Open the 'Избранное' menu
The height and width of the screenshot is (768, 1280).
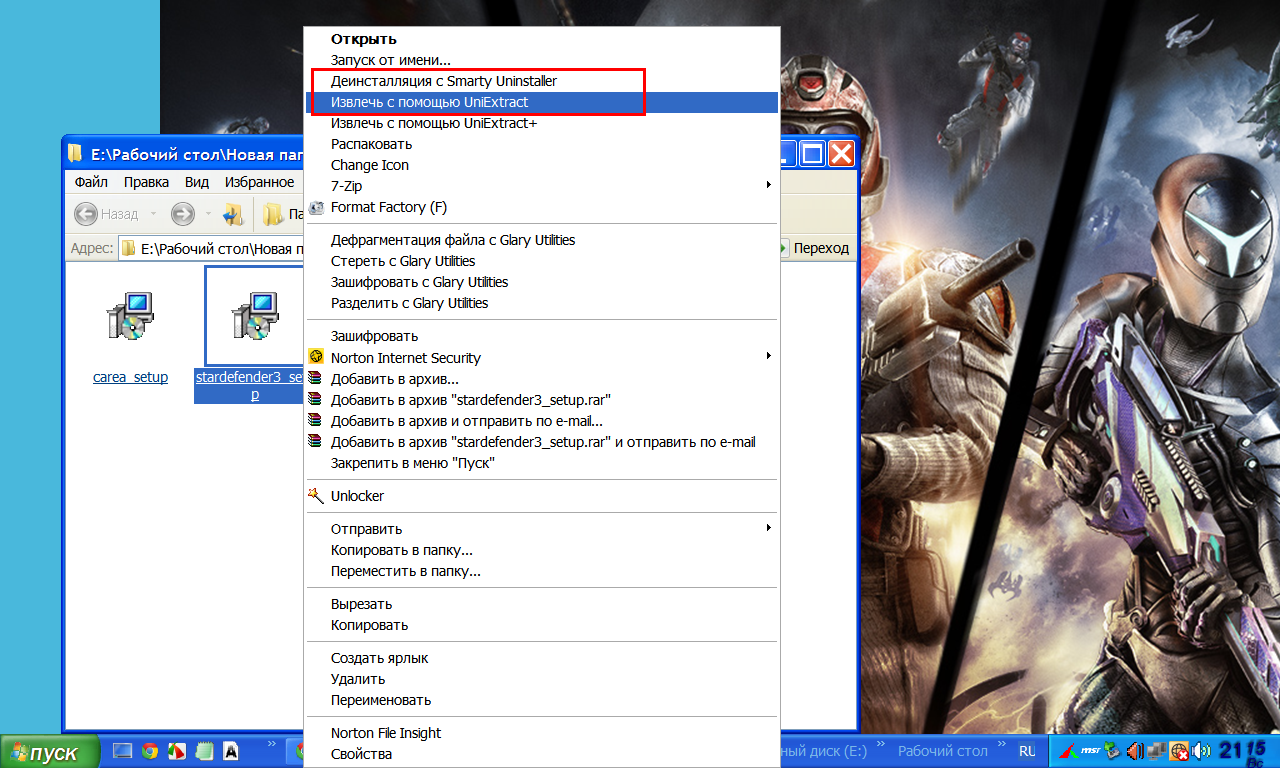(259, 182)
